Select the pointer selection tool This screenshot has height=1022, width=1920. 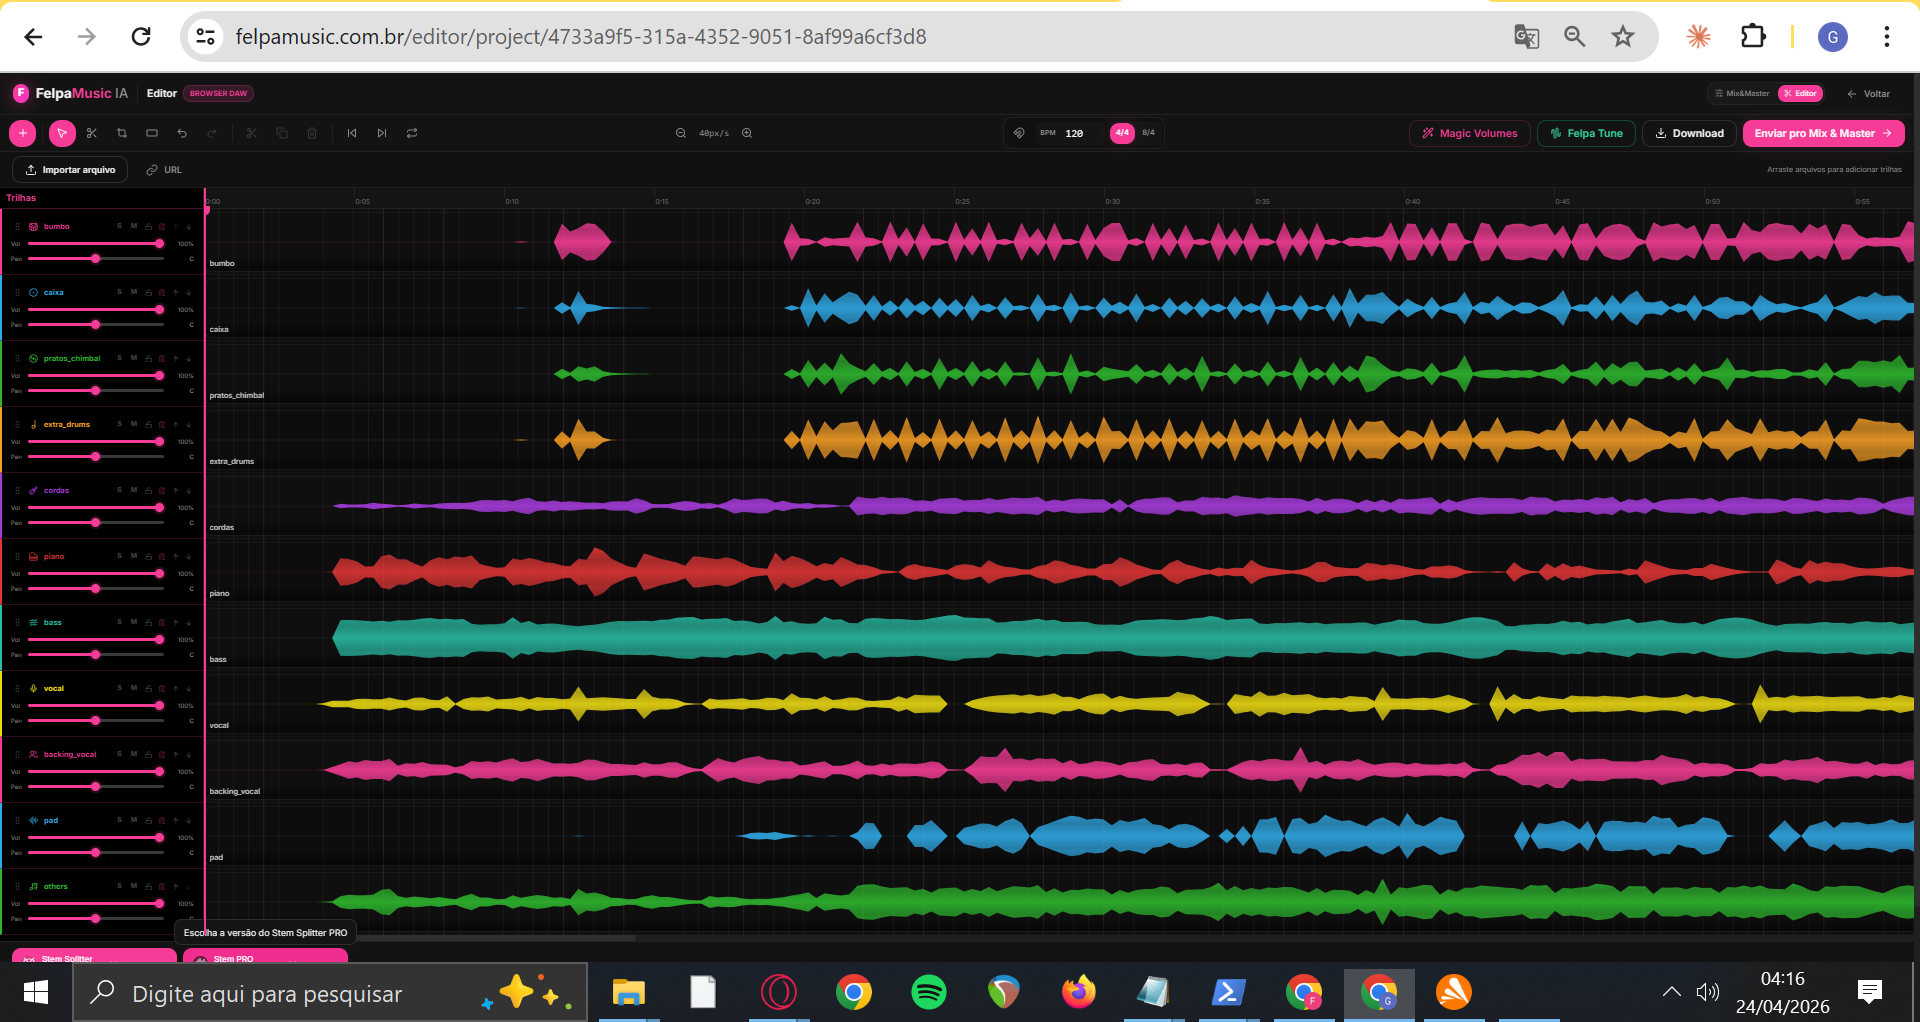62,133
